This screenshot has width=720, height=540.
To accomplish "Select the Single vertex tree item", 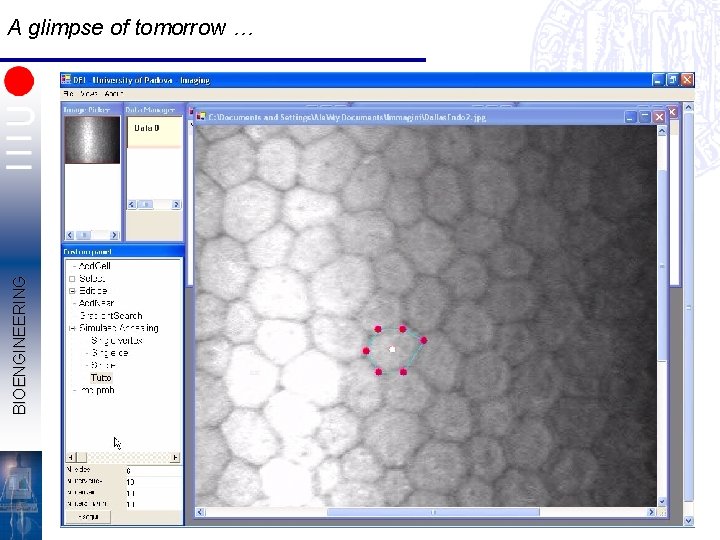I will 117,341.
